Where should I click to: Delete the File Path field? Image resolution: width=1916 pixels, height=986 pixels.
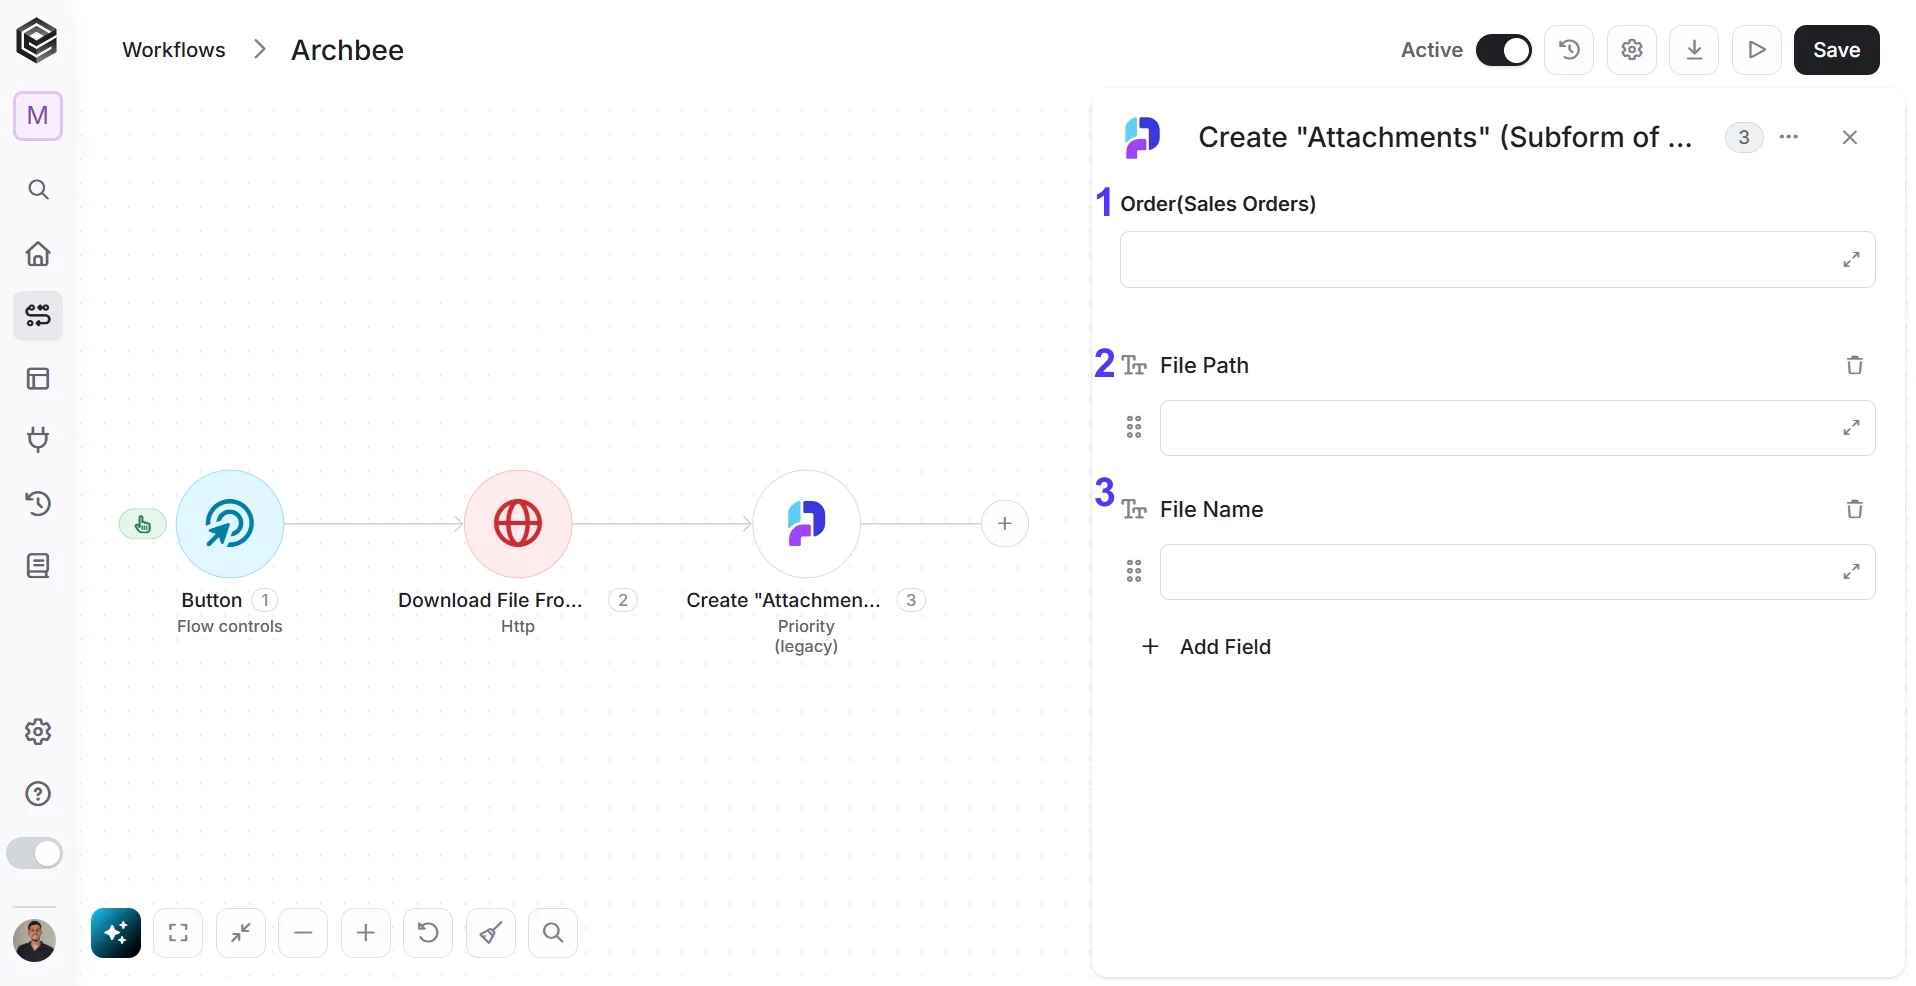[x=1854, y=365]
